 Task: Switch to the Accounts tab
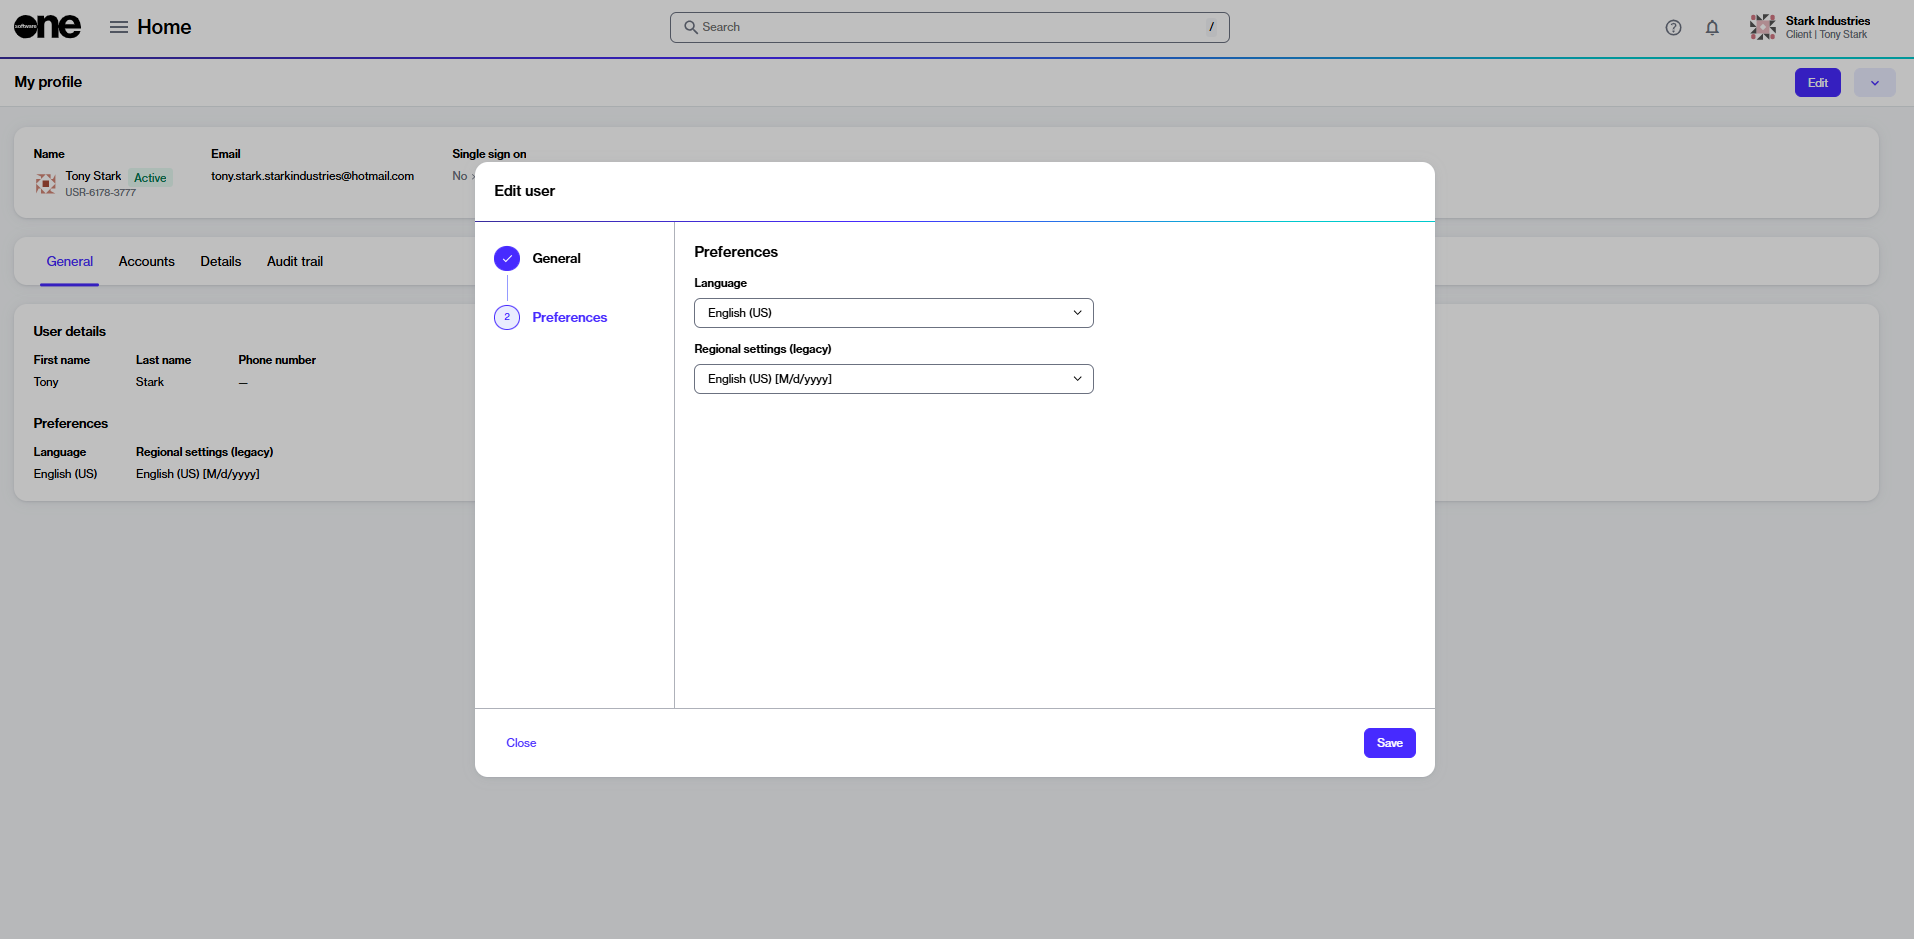146,262
